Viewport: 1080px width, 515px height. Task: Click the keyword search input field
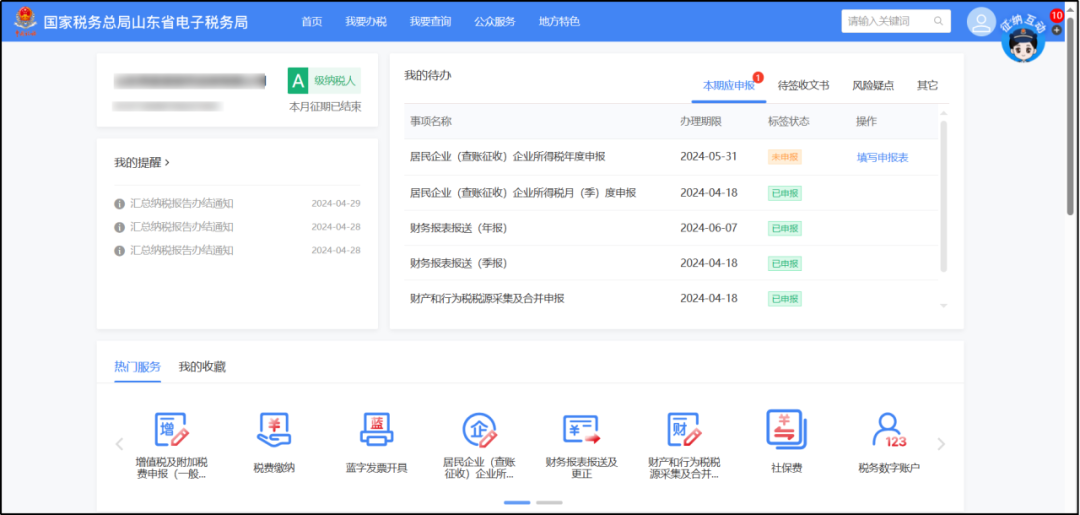887,21
